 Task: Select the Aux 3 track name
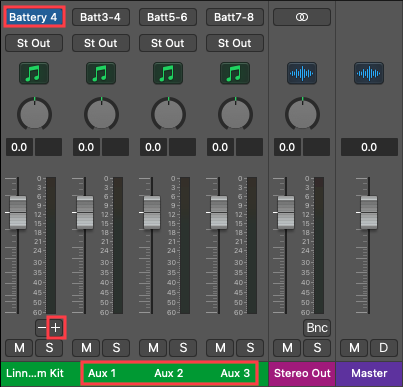[x=235, y=373]
